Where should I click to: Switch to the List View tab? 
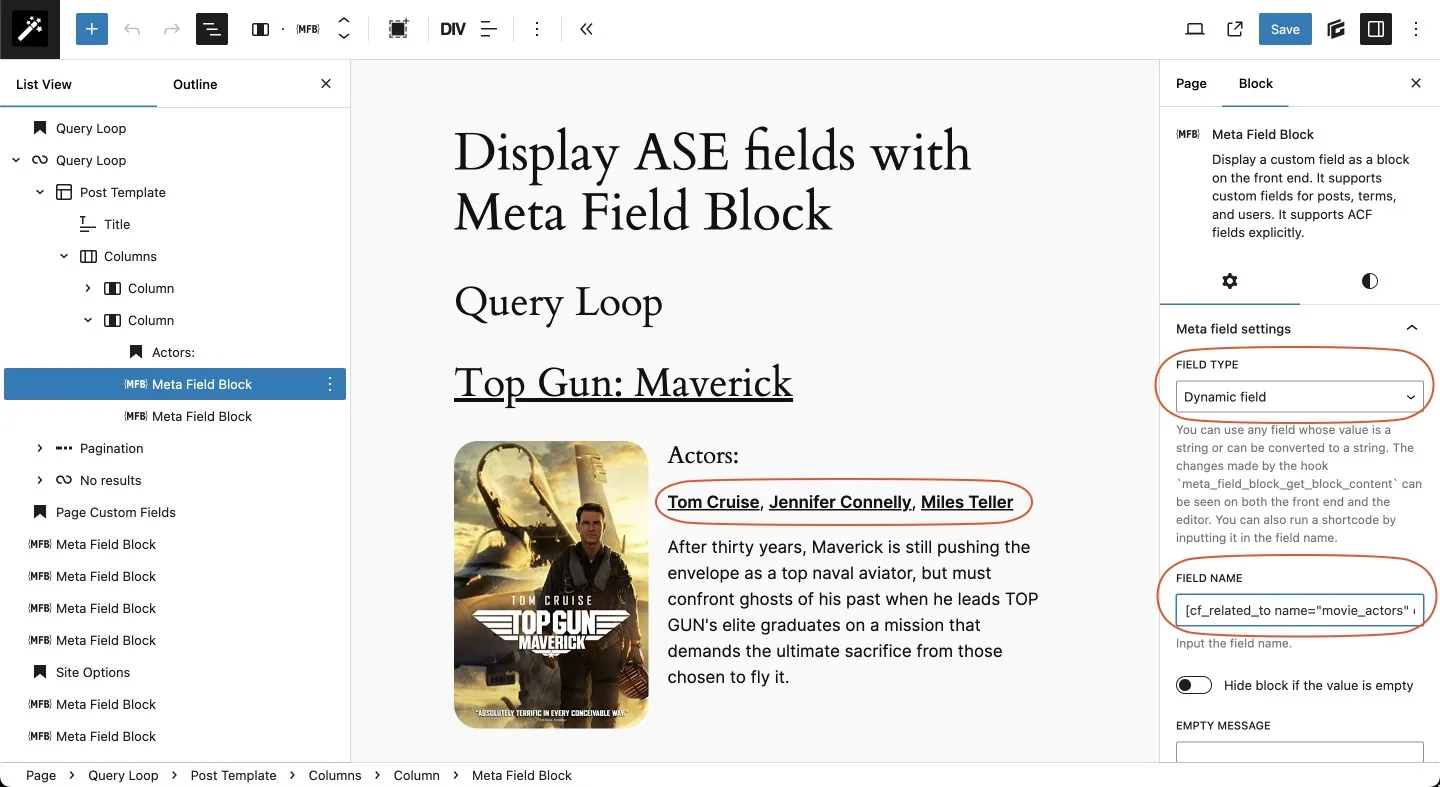(44, 84)
